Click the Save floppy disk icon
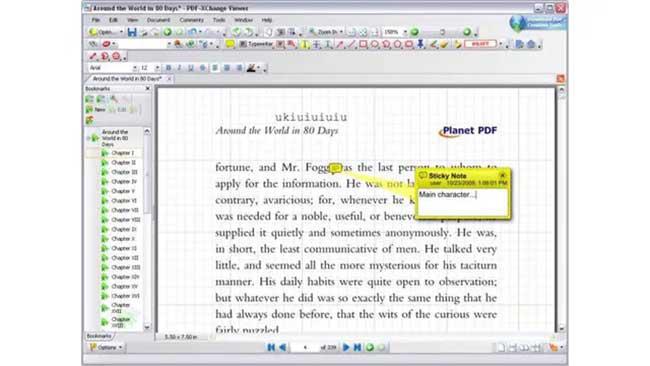650x366 pixels. (x=132, y=32)
